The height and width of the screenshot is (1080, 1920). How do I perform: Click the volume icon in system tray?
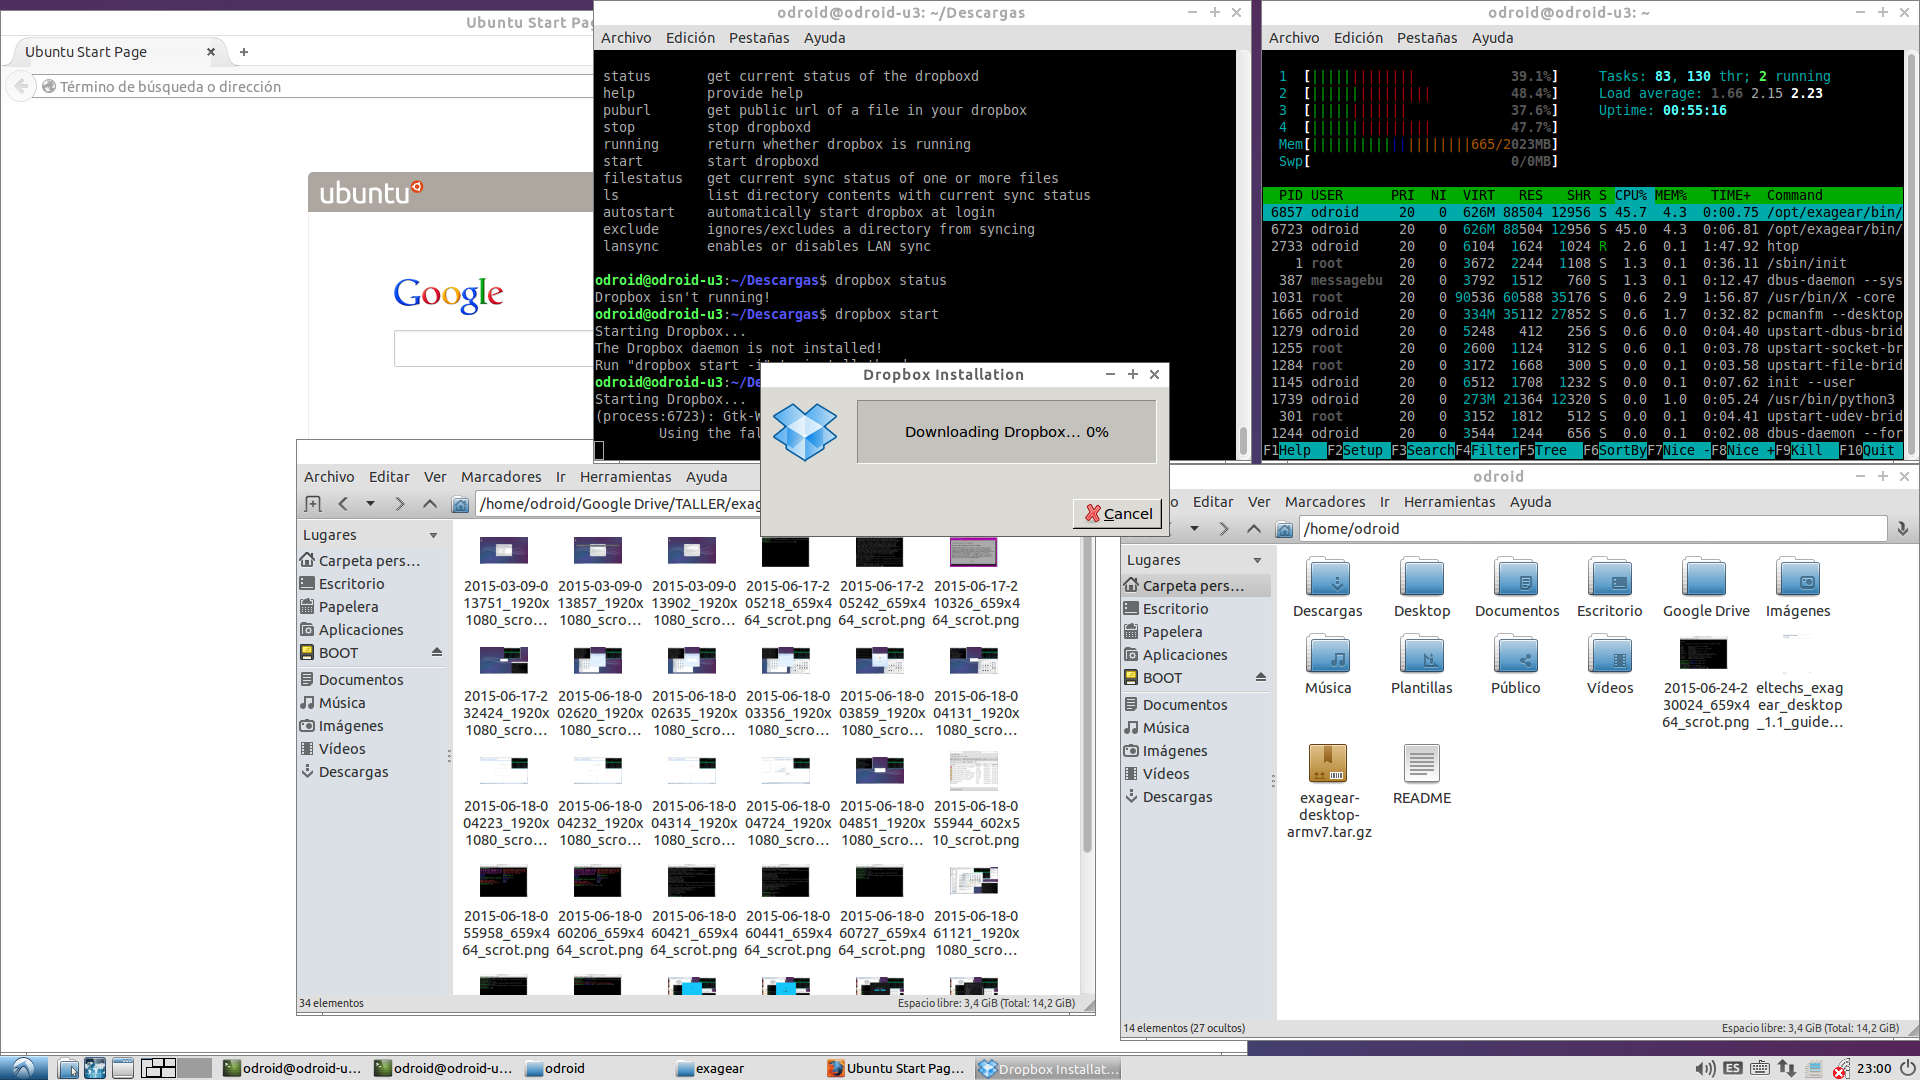pyautogui.click(x=1705, y=1068)
